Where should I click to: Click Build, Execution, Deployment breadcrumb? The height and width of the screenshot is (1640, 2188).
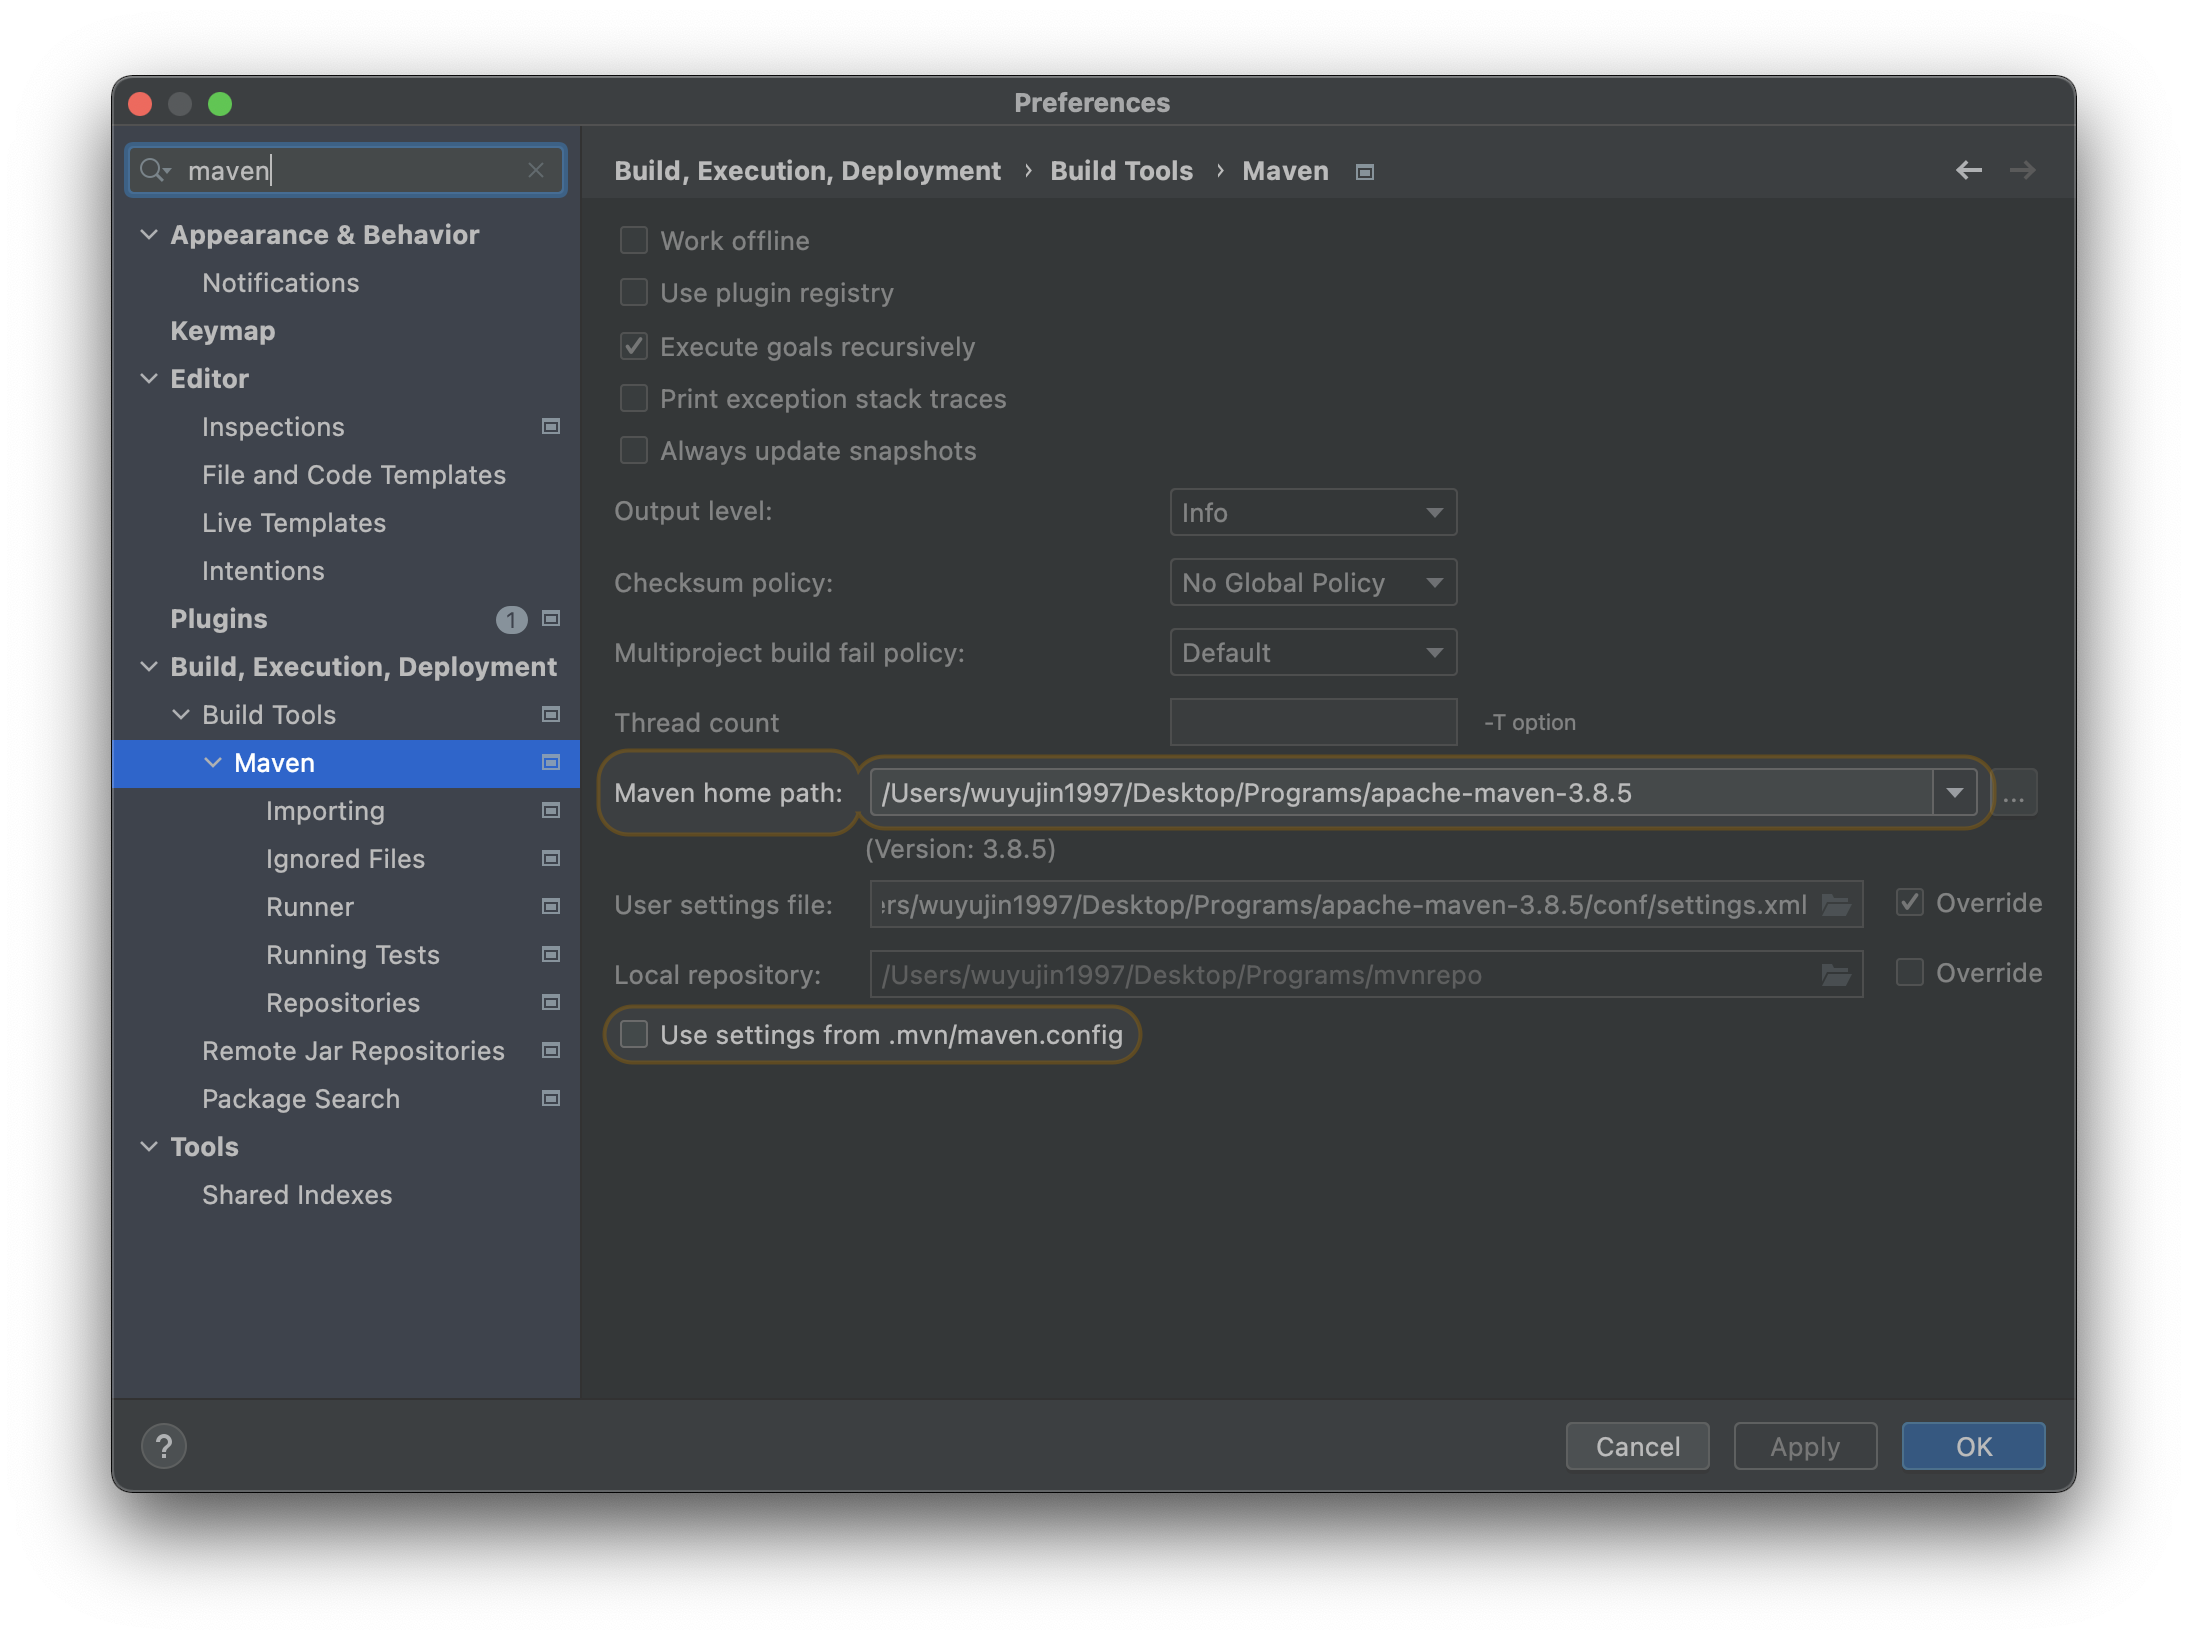pyautogui.click(x=807, y=171)
